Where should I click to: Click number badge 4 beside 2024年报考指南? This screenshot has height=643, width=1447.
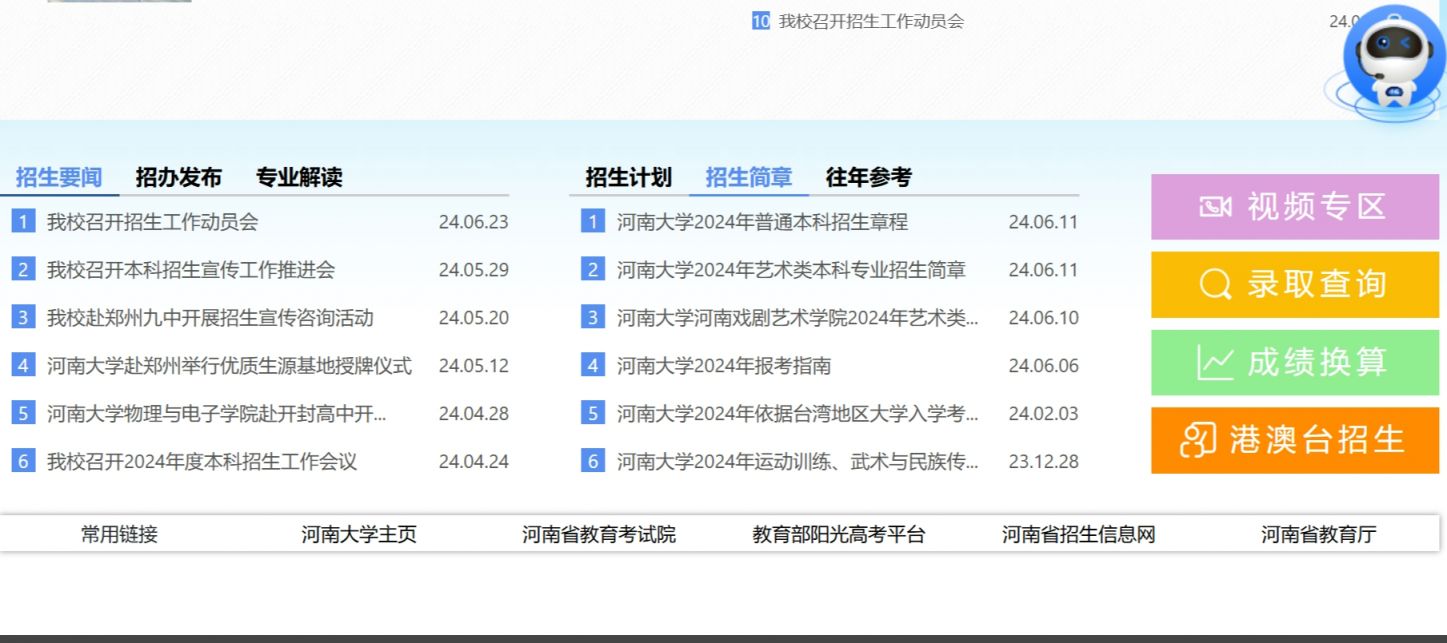tap(593, 365)
